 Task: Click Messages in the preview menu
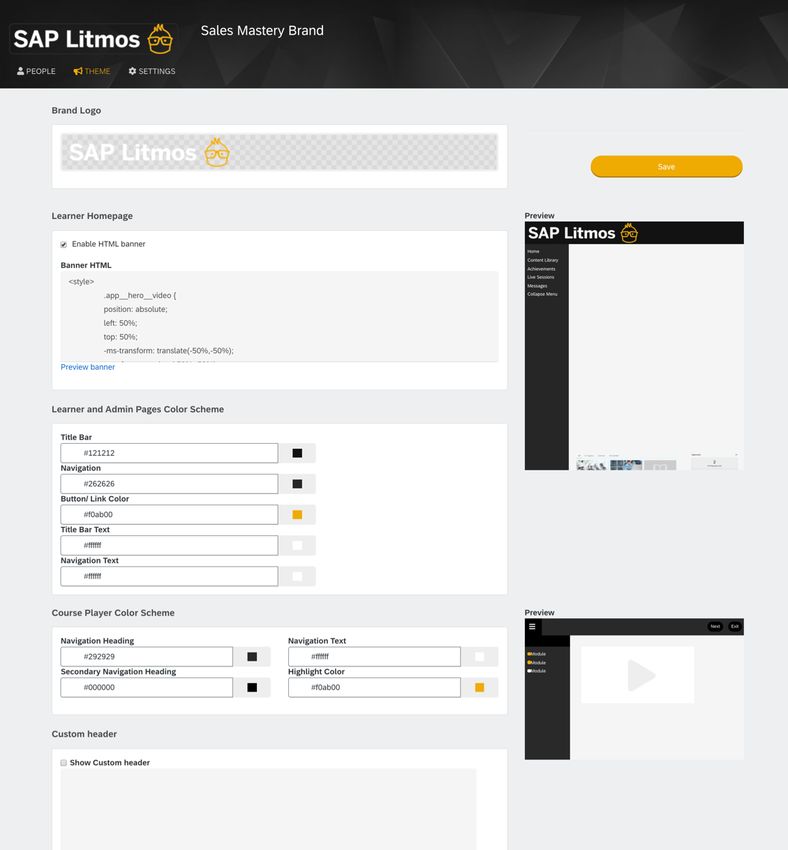(x=537, y=286)
